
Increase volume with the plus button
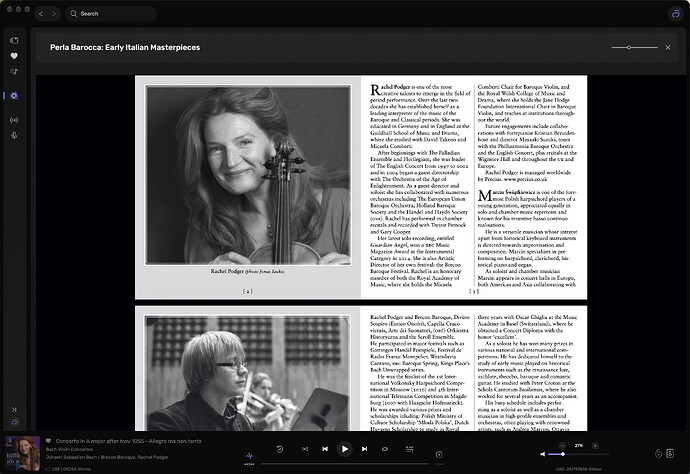tap(595, 445)
